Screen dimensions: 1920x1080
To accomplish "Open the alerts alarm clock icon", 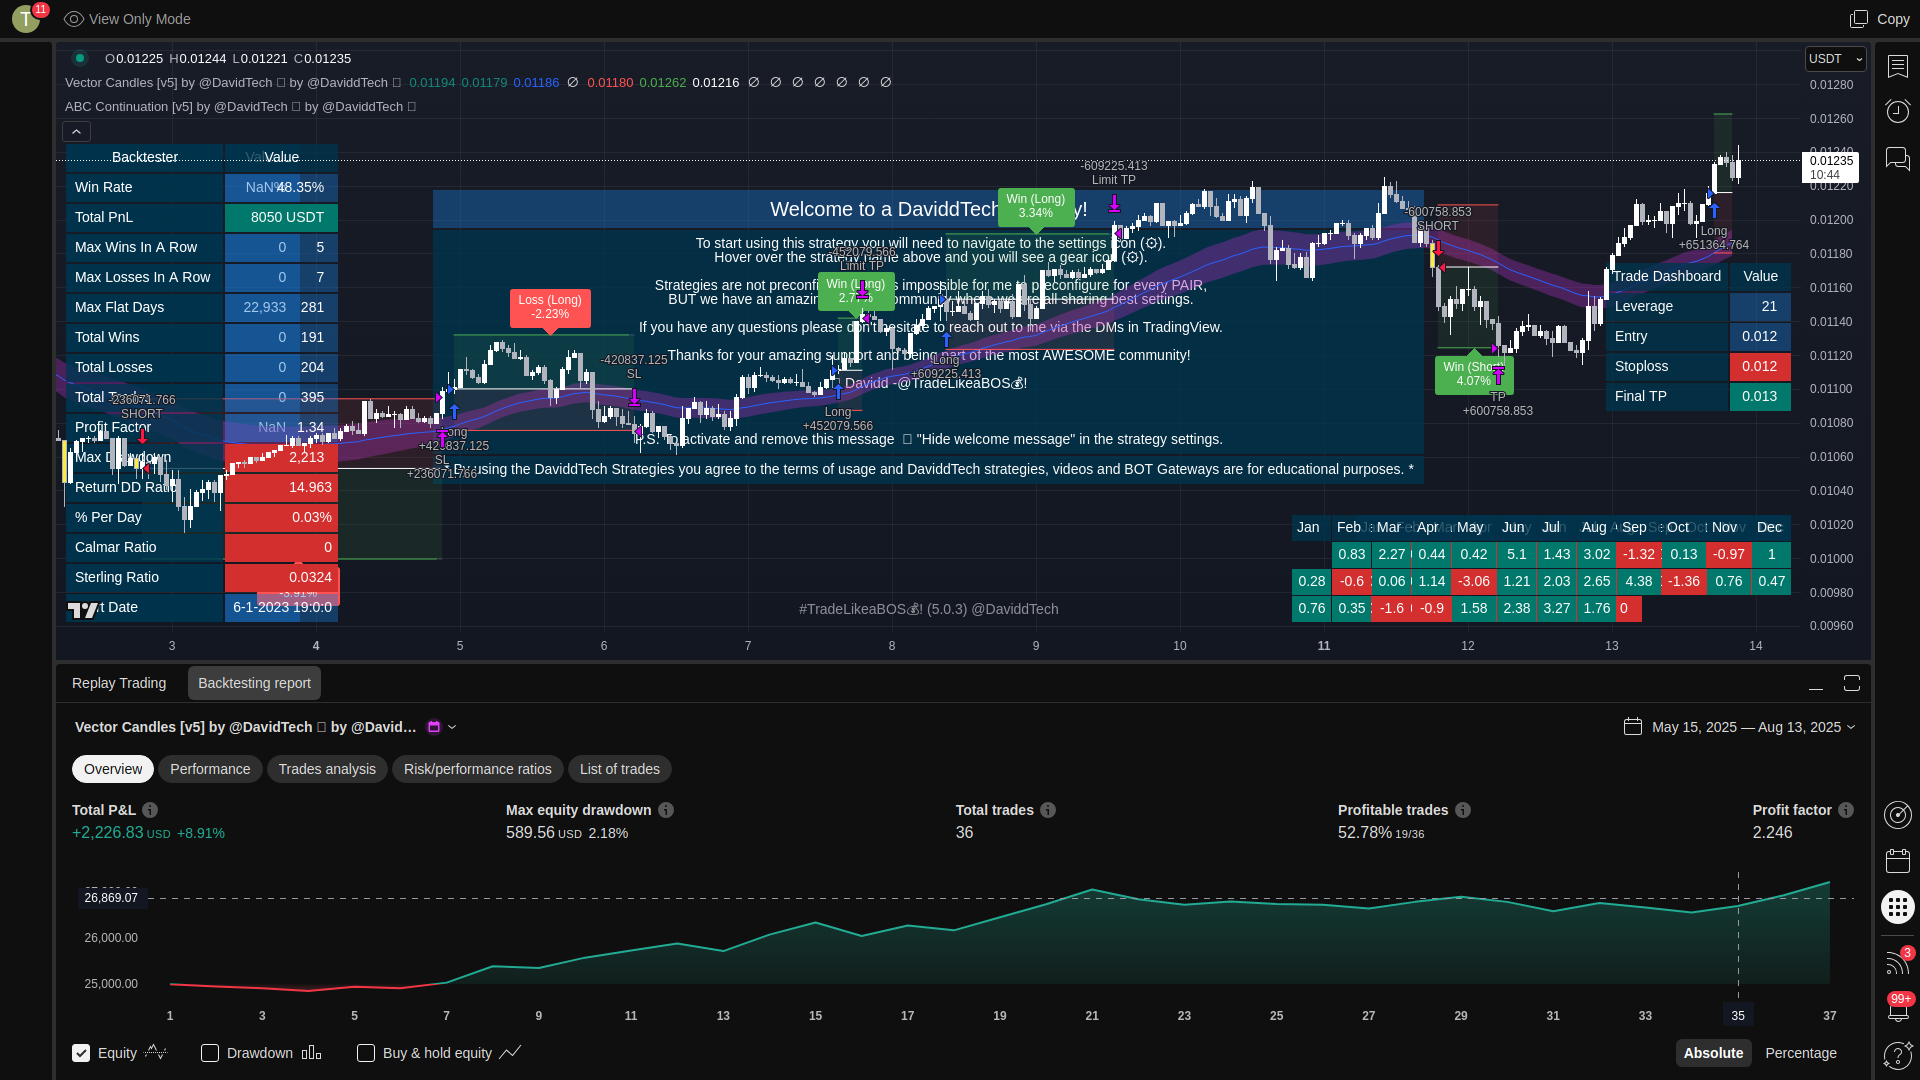I will point(1897,111).
